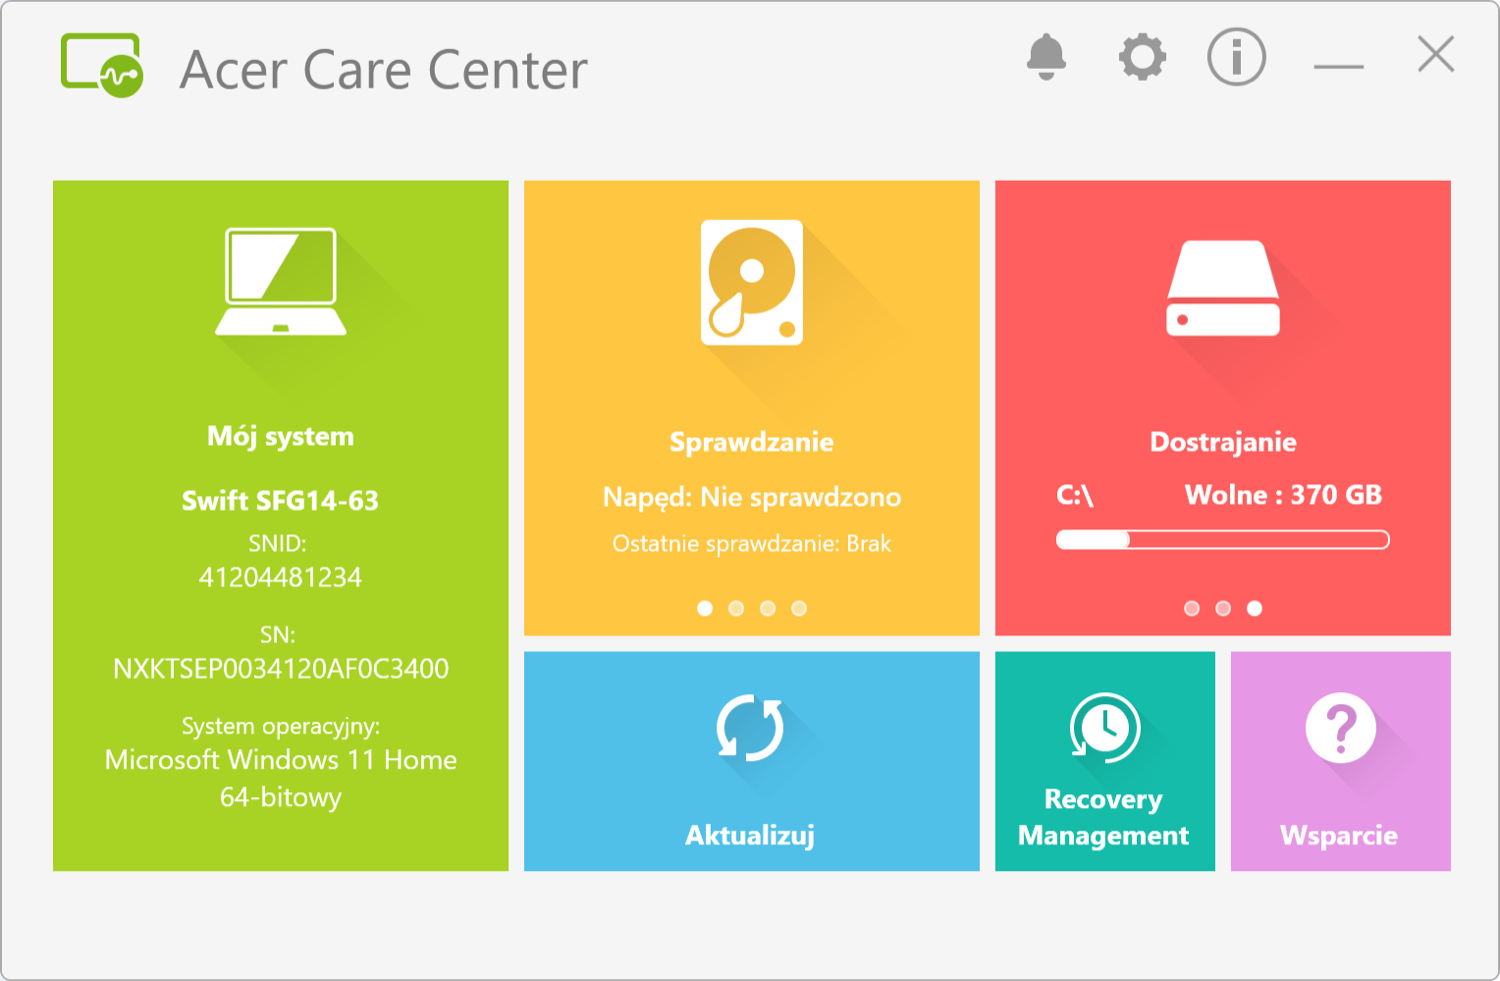Minimize the Acer Care Center window
Screen dimensions: 1500x981
[x=1339, y=66]
